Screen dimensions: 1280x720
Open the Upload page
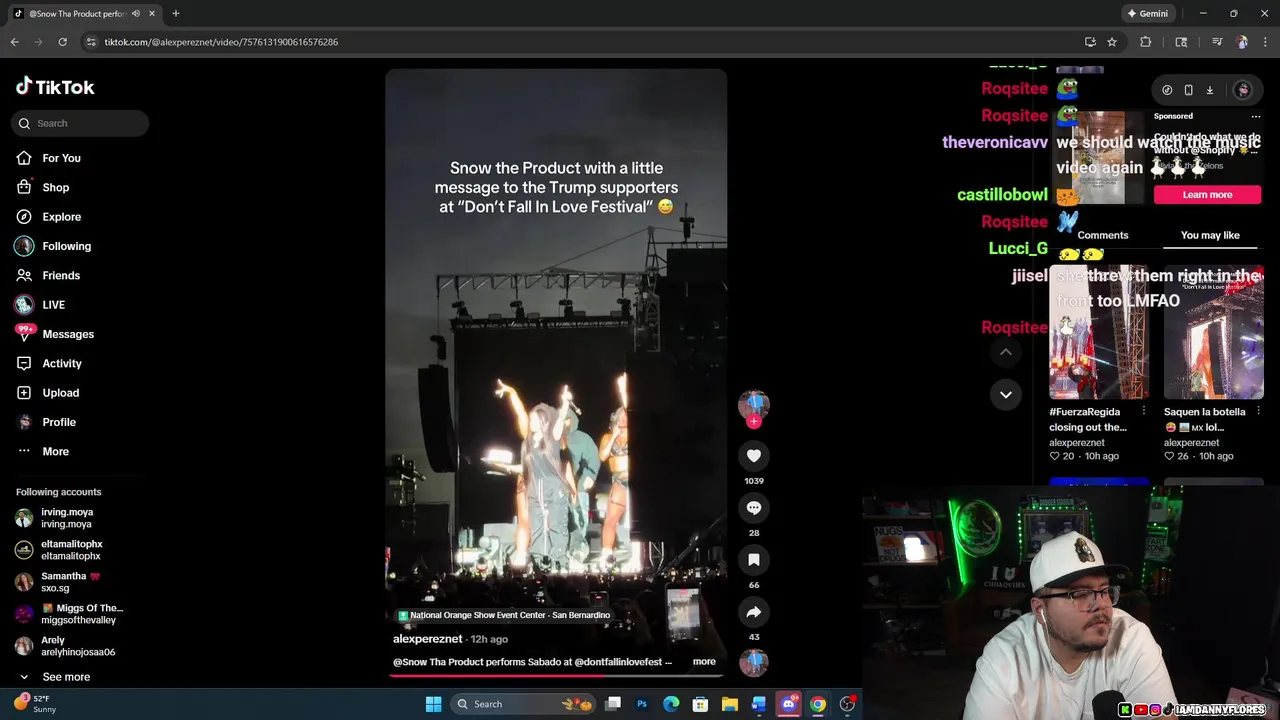click(x=47, y=393)
